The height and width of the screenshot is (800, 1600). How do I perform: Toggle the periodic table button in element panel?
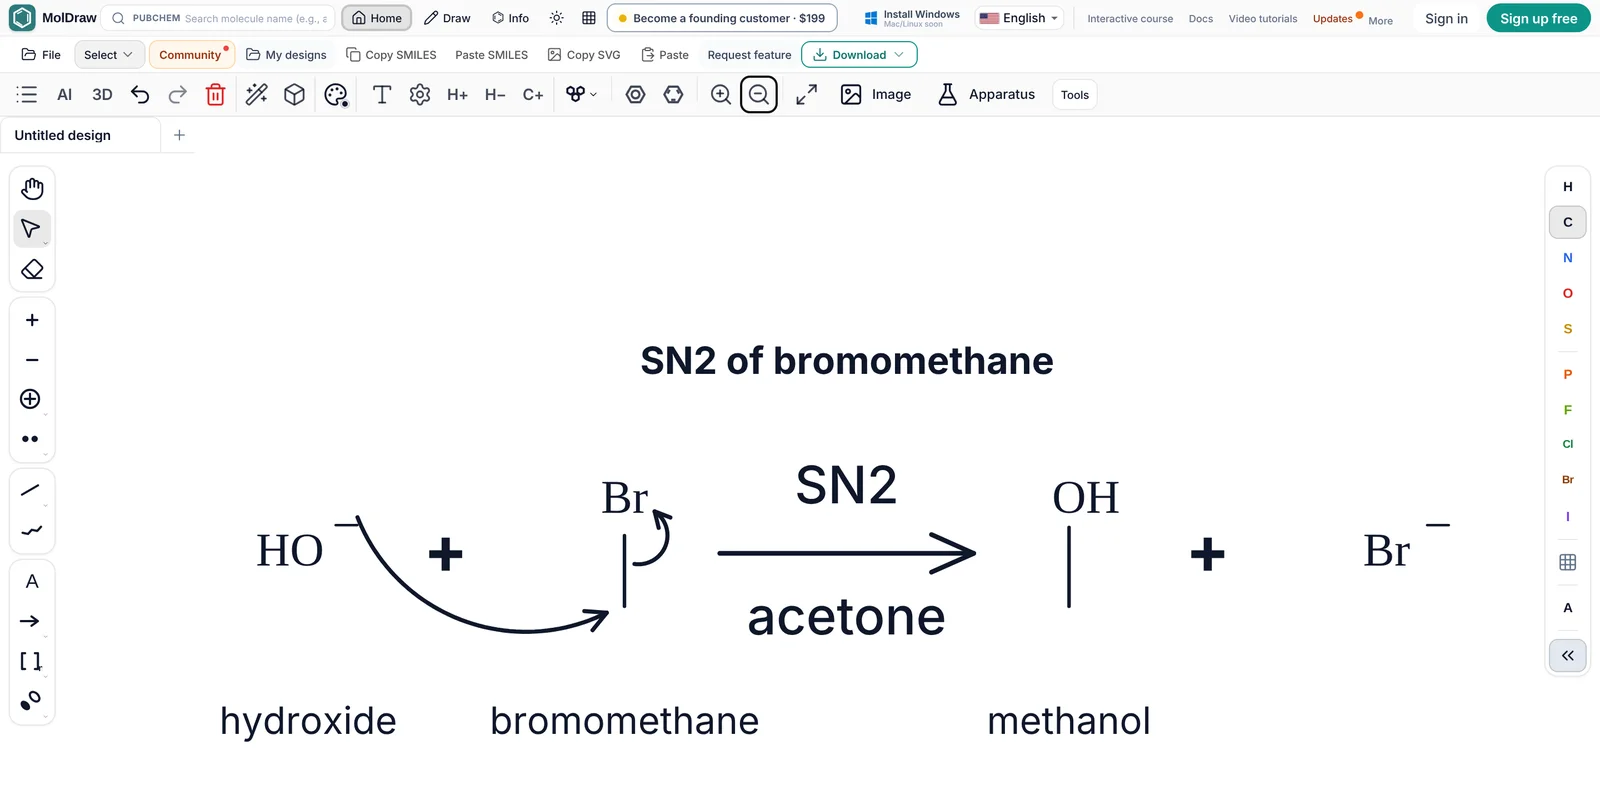(1568, 562)
